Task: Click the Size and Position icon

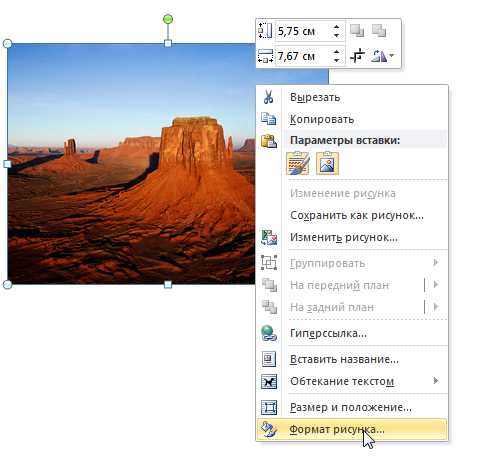Action: pyautogui.click(x=269, y=407)
